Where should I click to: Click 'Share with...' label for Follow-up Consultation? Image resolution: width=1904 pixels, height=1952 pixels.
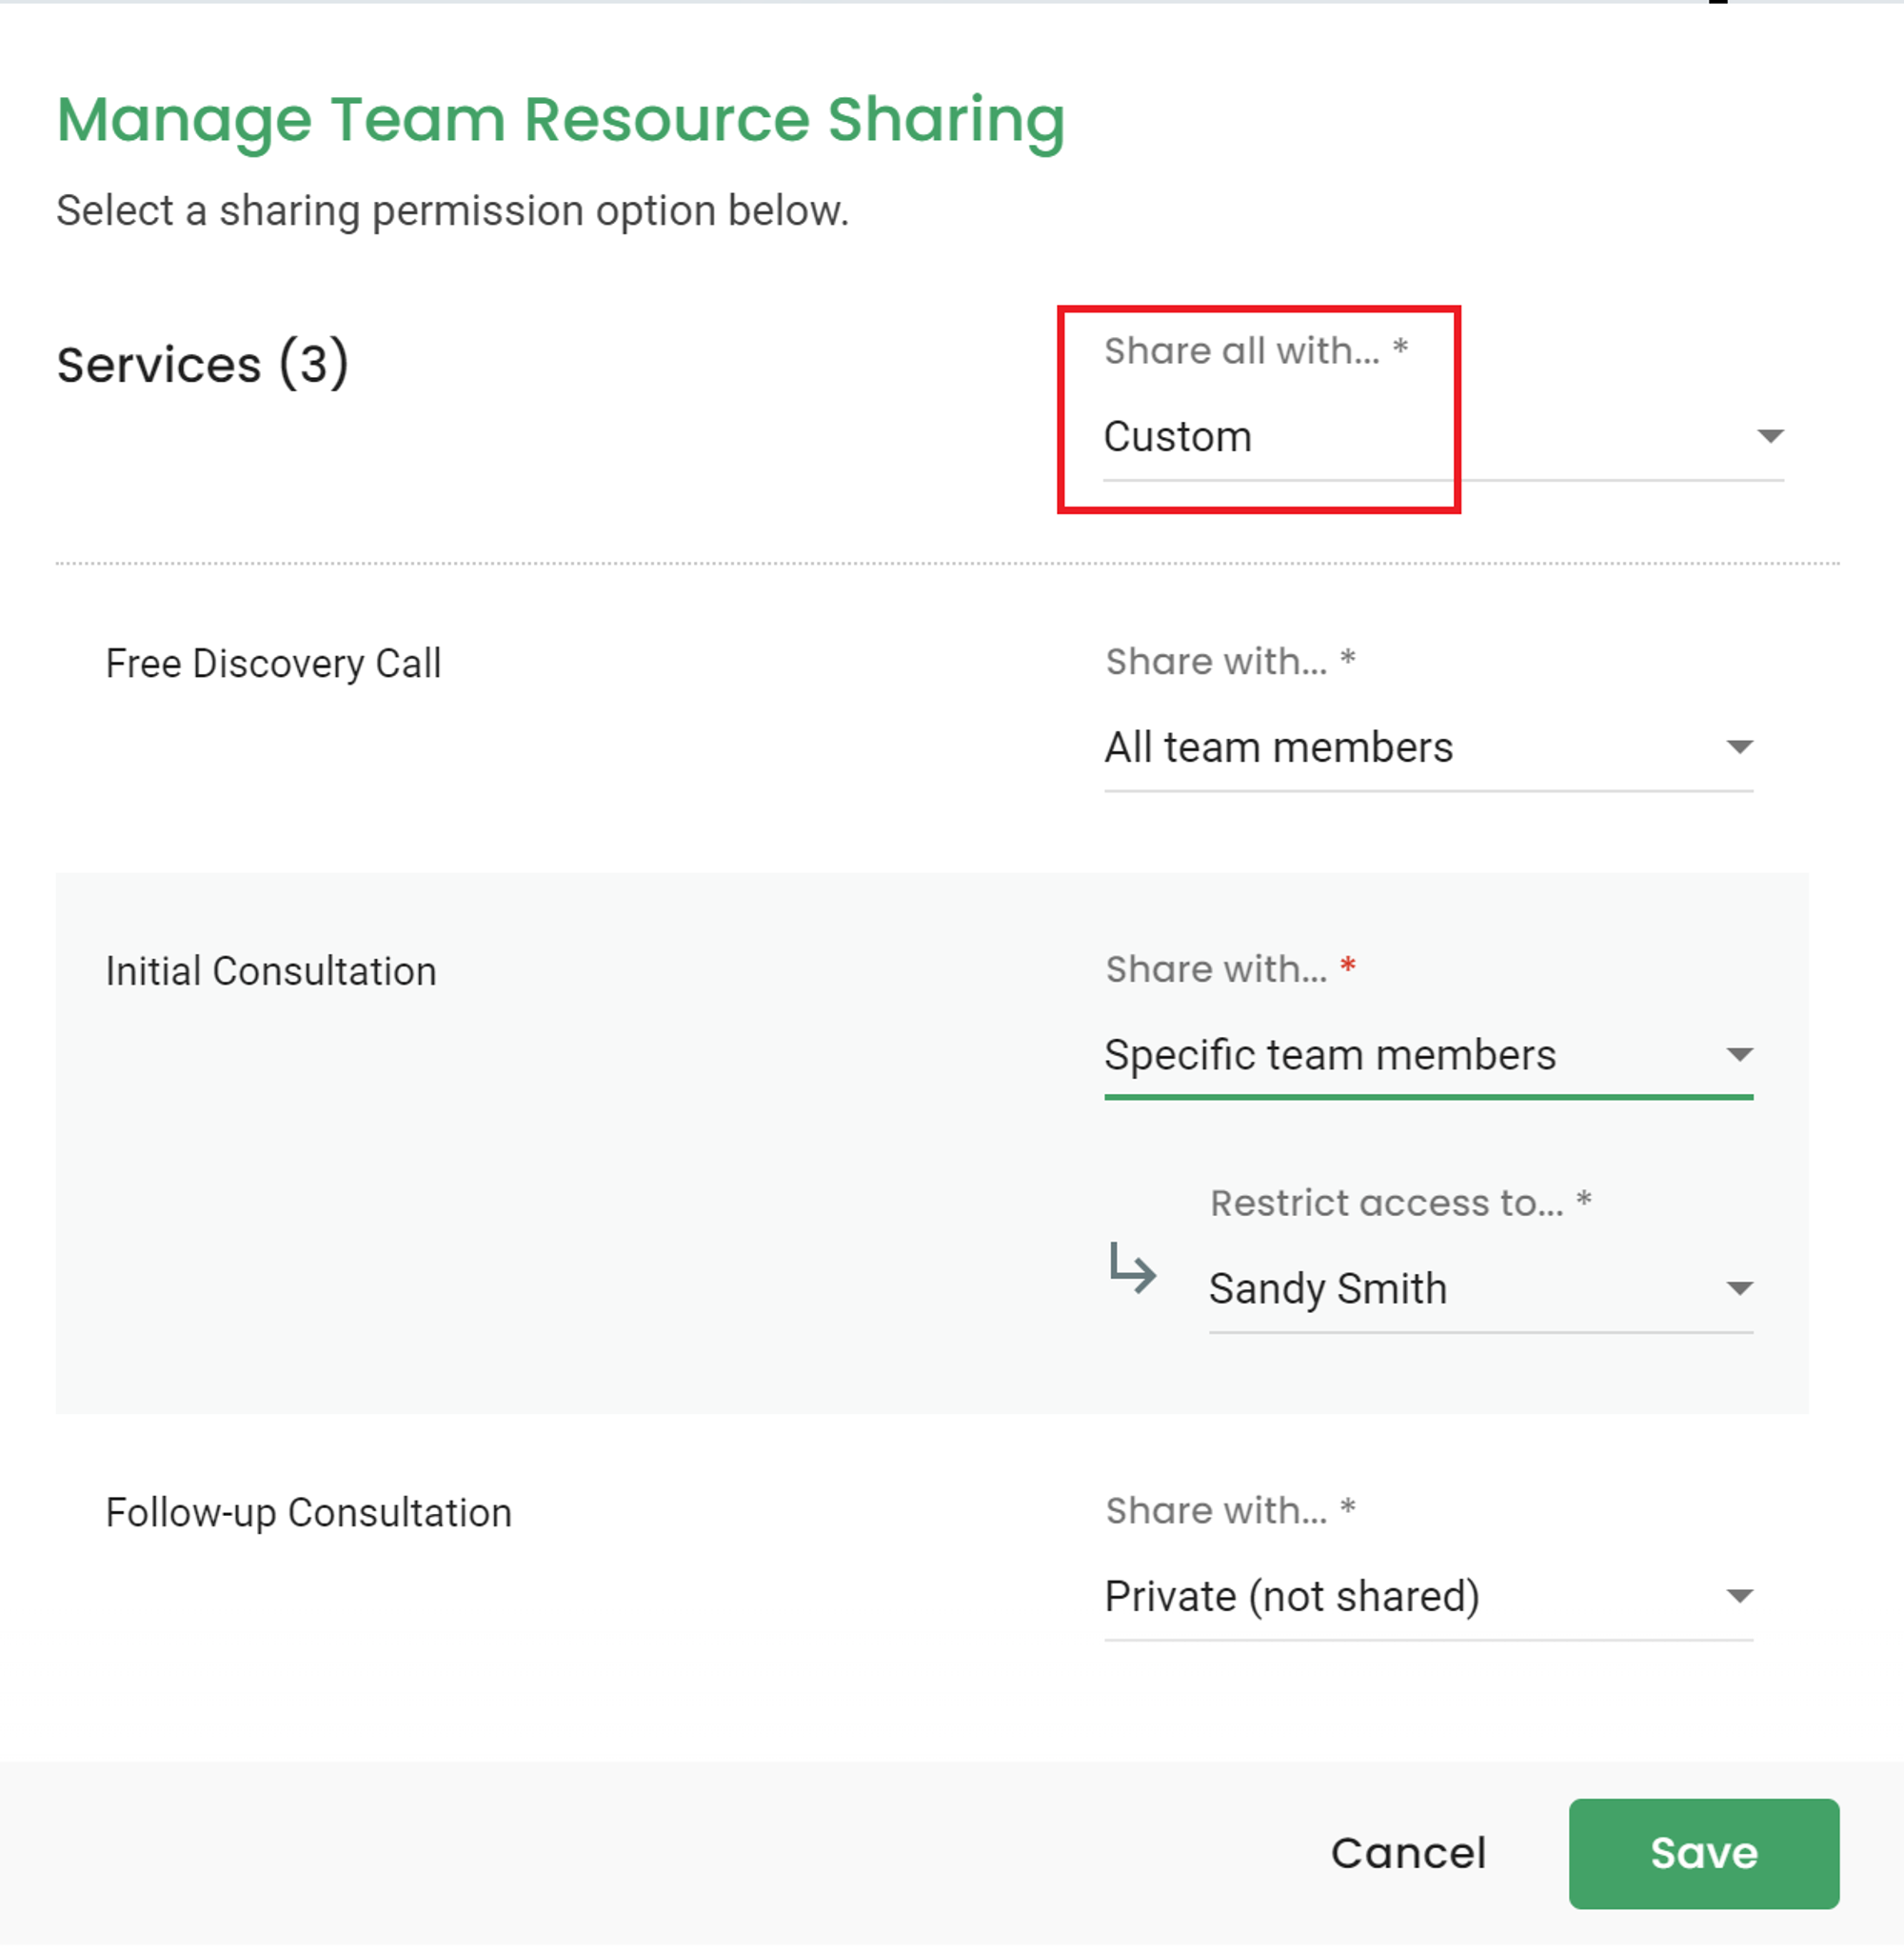click(x=1230, y=1512)
